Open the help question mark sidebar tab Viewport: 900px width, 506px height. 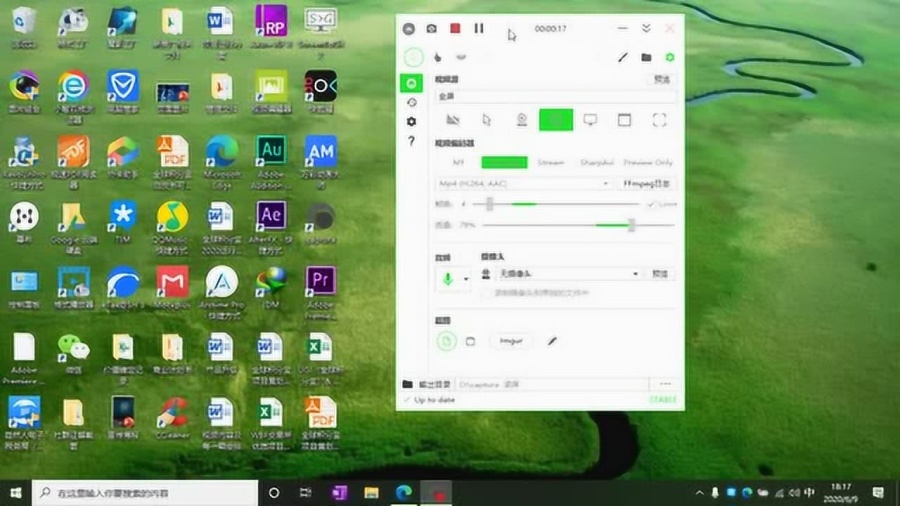coord(412,141)
